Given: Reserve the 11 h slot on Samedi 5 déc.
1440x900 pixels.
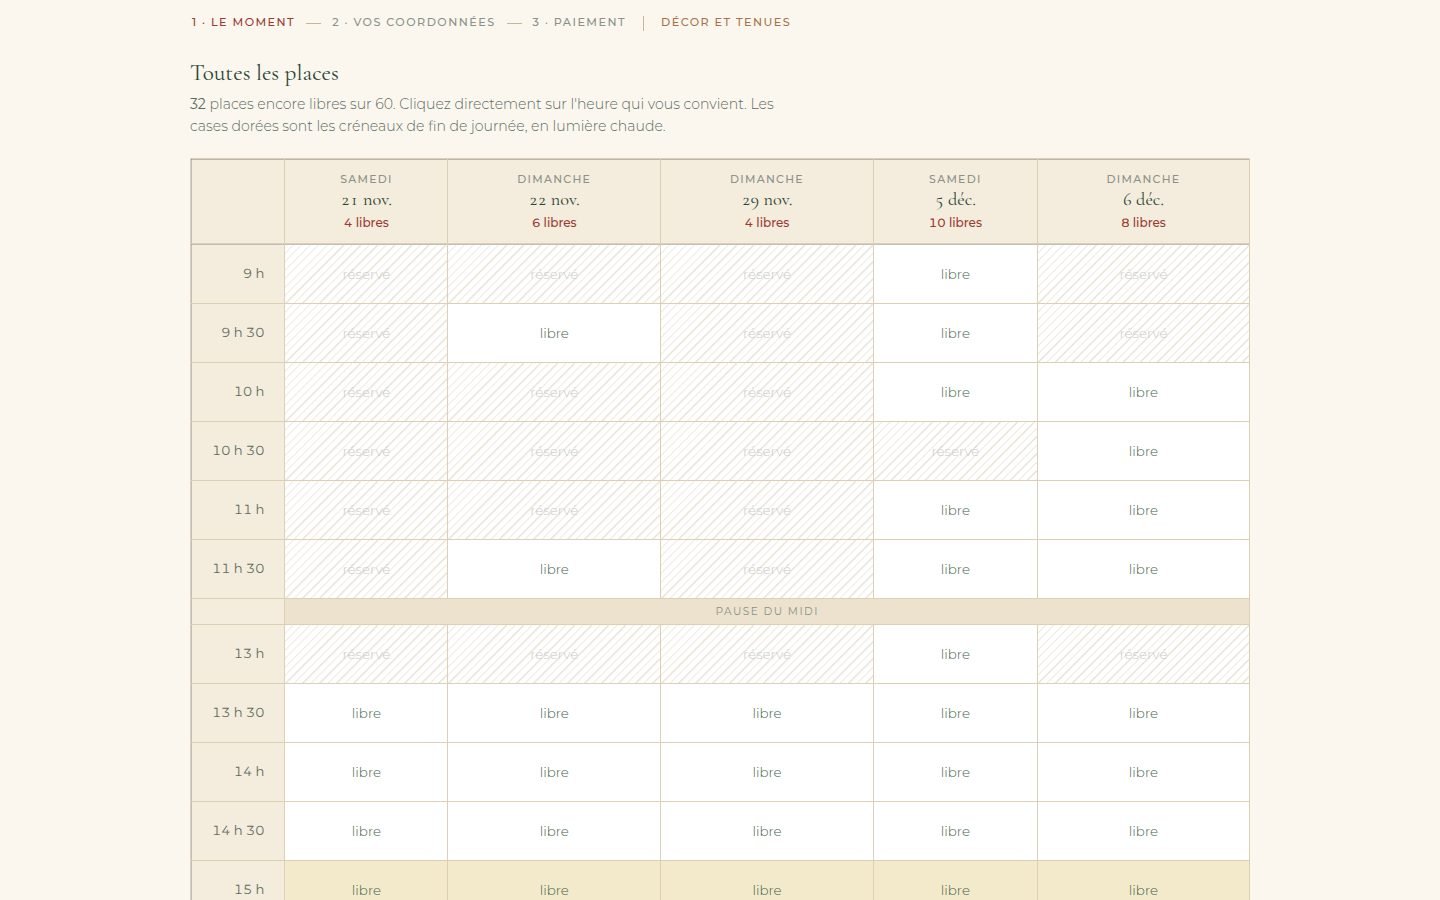Looking at the screenshot, I should [955, 510].
